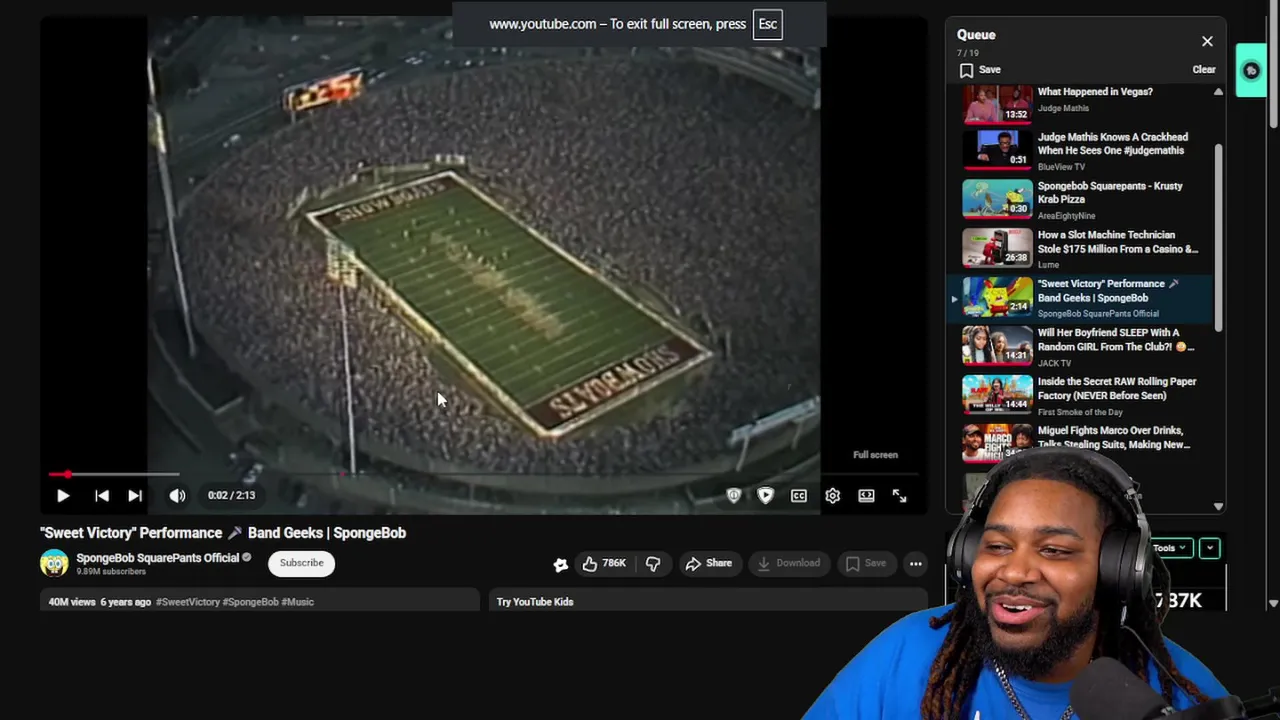
Task: Click the sparkle badge beside like button
Action: point(561,564)
